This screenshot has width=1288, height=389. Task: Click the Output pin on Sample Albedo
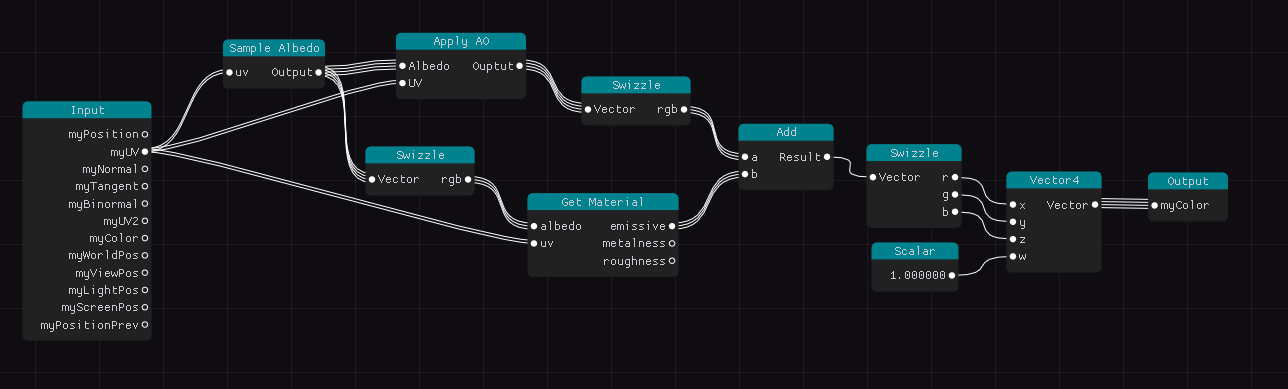point(319,72)
